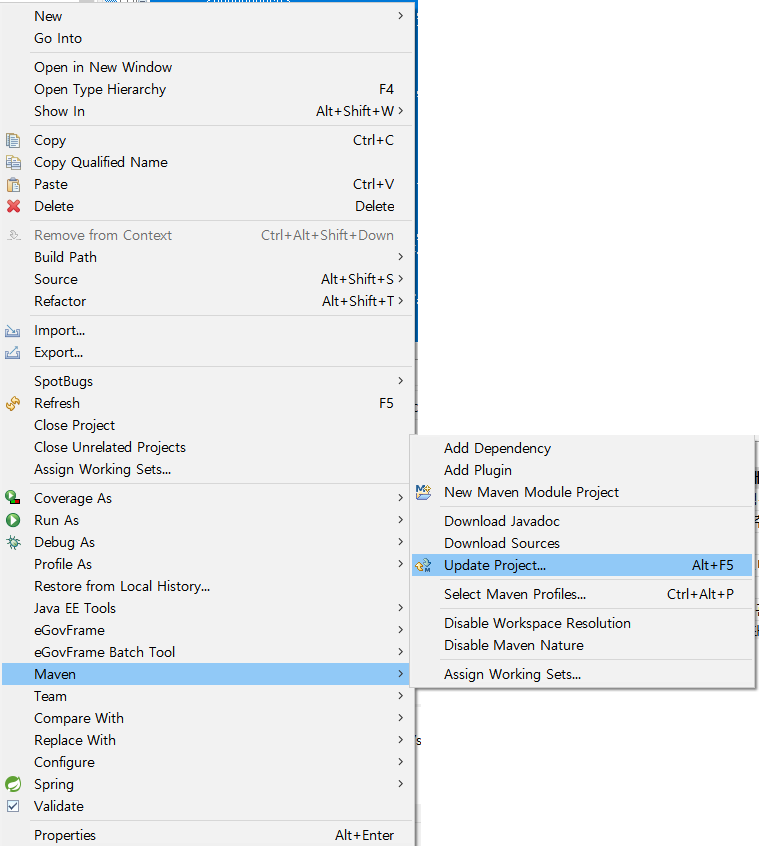This screenshot has width=759, height=846.
Task: Expand the Refactor submenu arrow
Action: click(x=400, y=301)
